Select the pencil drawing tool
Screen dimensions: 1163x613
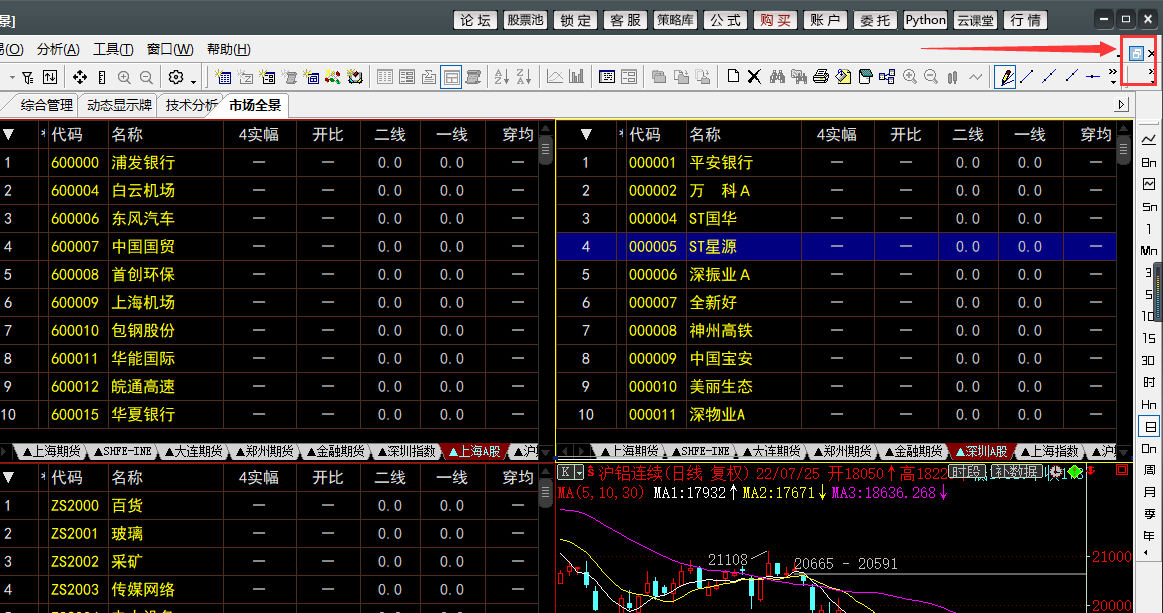click(1005, 76)
